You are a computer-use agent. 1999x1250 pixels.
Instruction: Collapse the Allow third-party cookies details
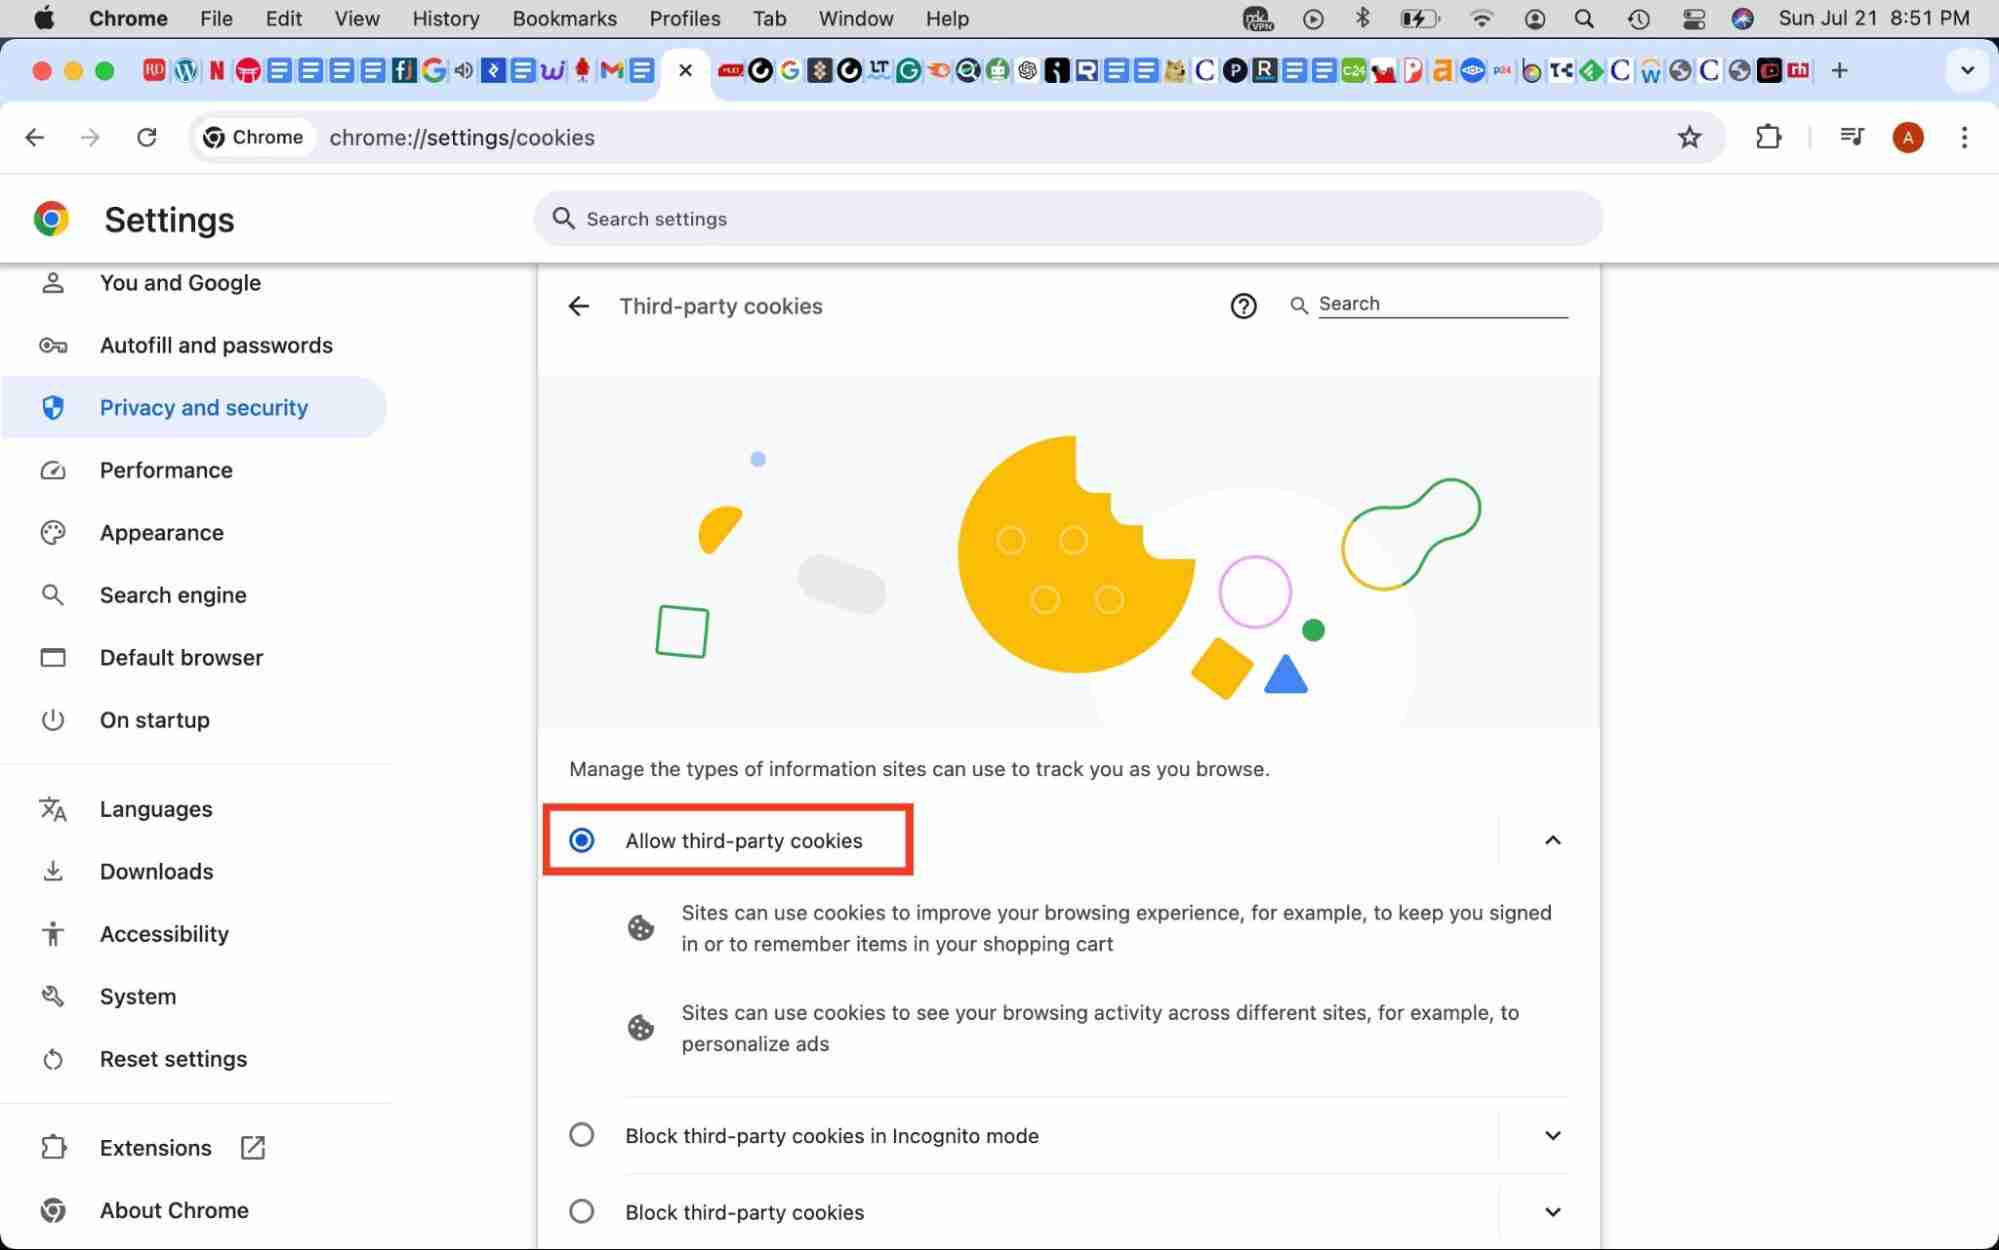1552,840
